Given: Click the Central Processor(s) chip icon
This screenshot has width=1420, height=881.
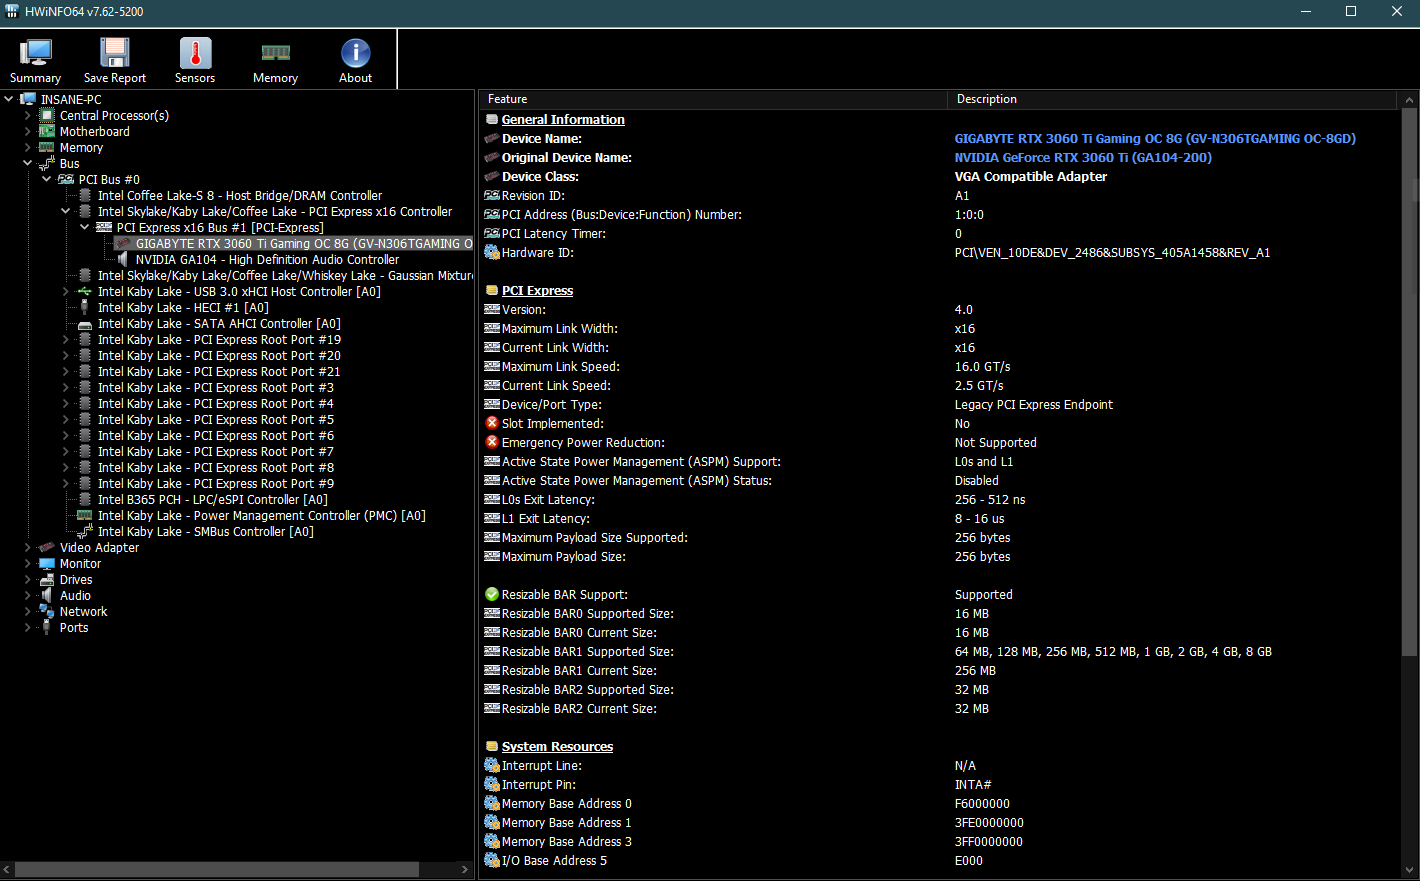Looking at the screenshot, I should click(x=47, y=115).
